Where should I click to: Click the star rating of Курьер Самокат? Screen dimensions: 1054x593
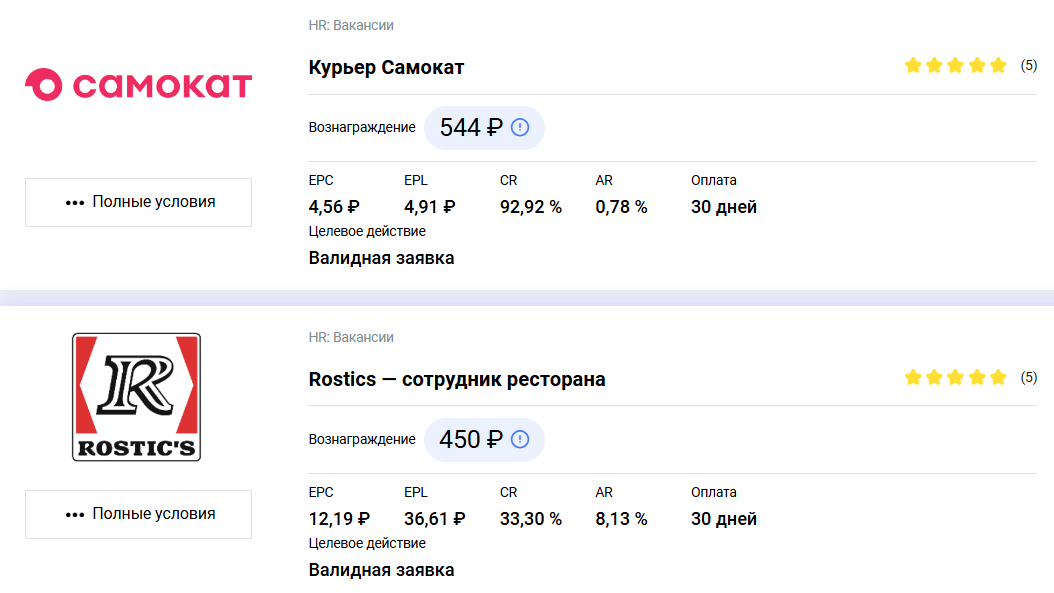[x=955, y=65]
